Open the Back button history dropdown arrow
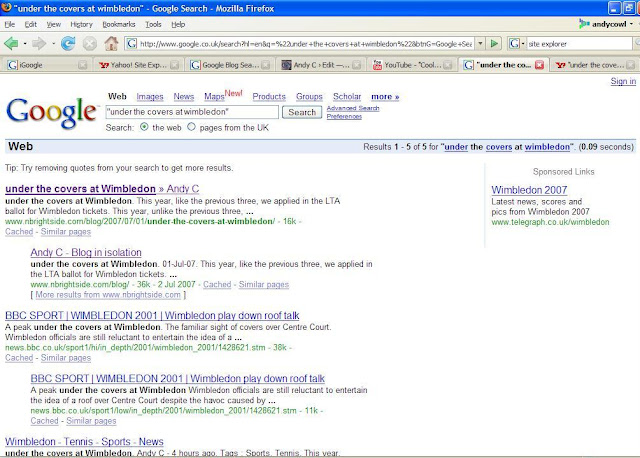This screenshot has height=458, width=640. coord(25,43)
